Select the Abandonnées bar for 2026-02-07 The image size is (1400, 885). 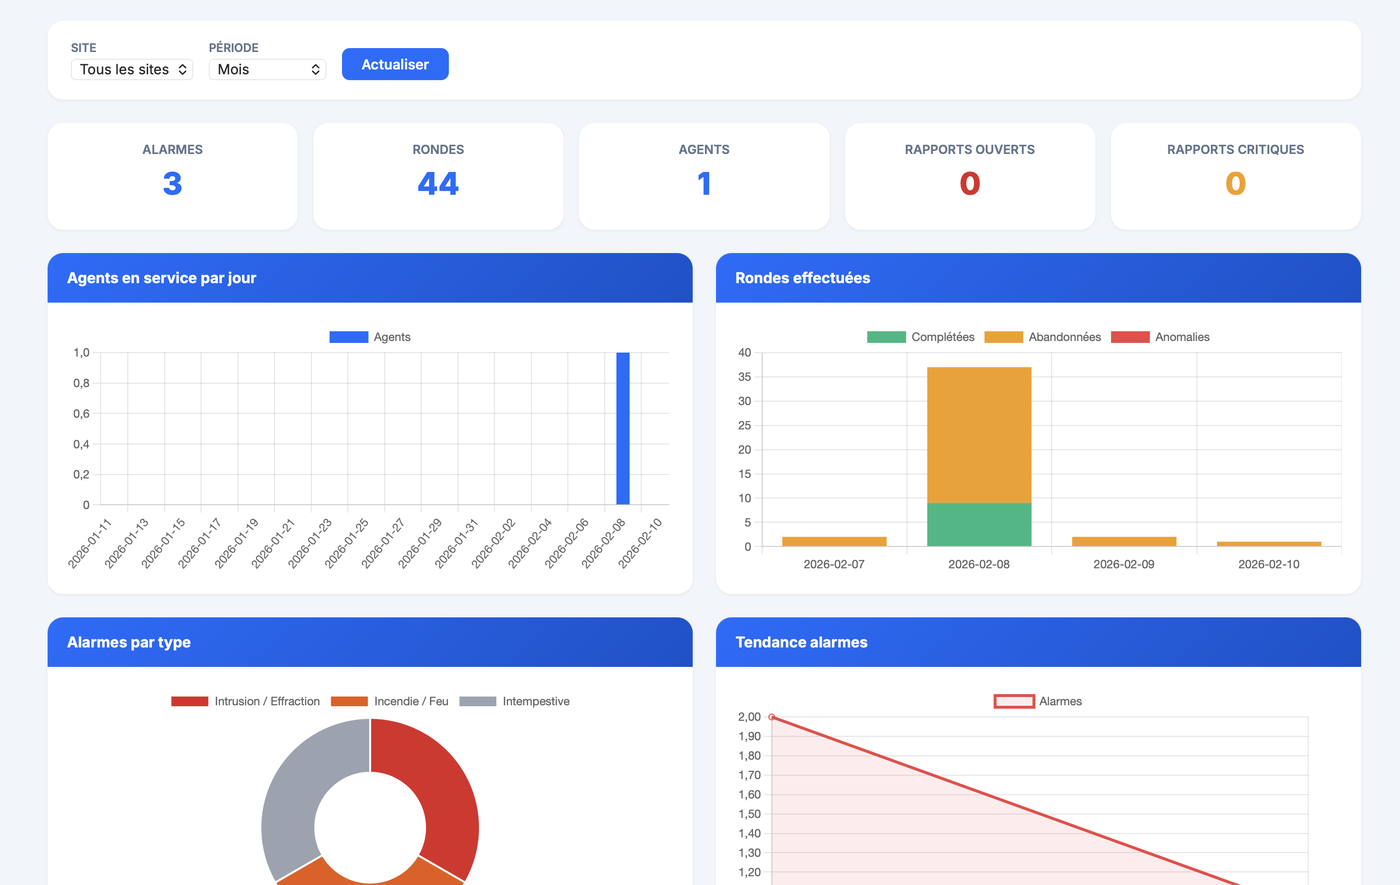tap(834, 541)
